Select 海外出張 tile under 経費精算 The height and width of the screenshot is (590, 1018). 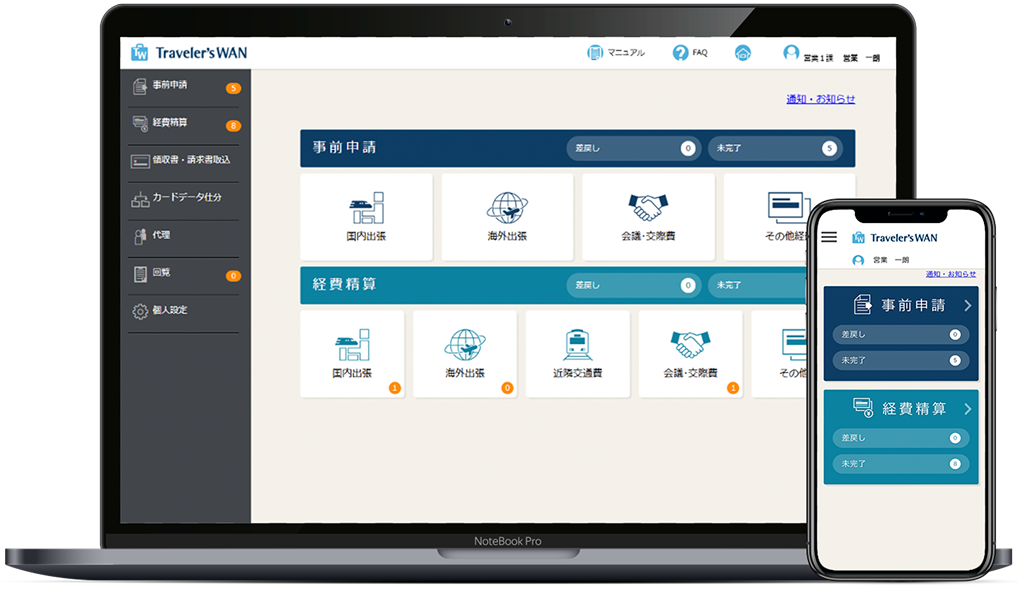pyautogui.click(x=465, y=353)
